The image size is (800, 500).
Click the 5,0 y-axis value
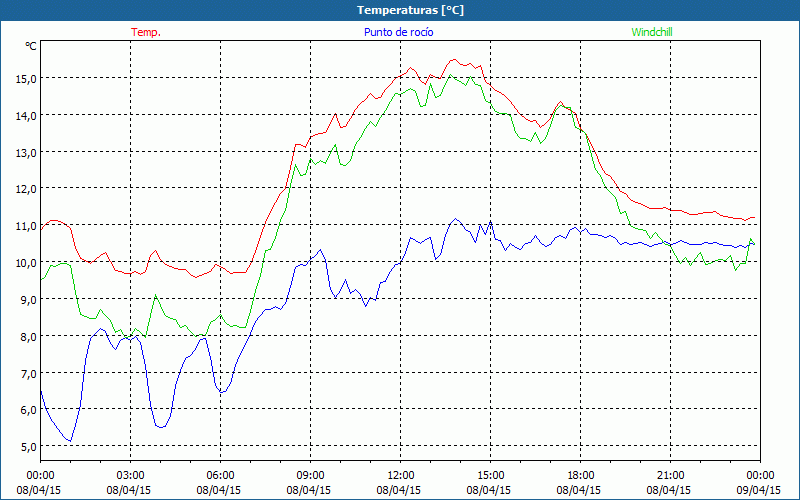click(x=30, y=447)
